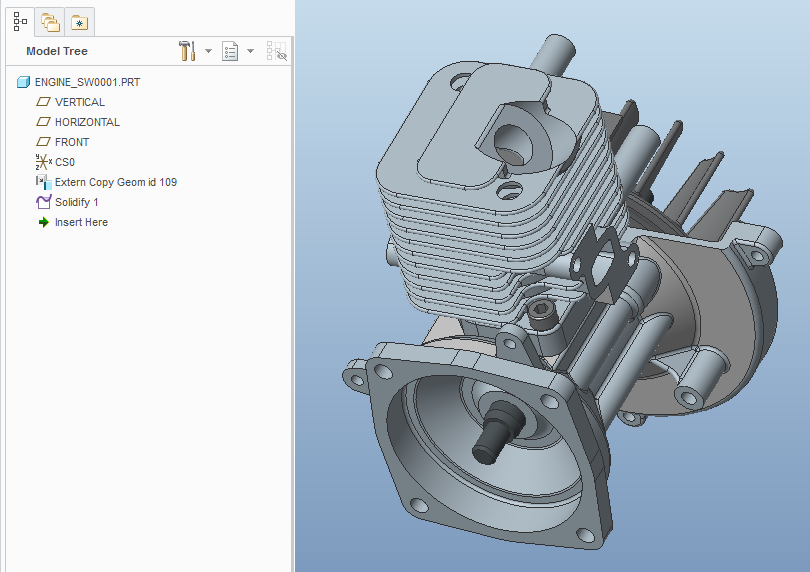Click the Model Tree Show list icon

(230, 51)
